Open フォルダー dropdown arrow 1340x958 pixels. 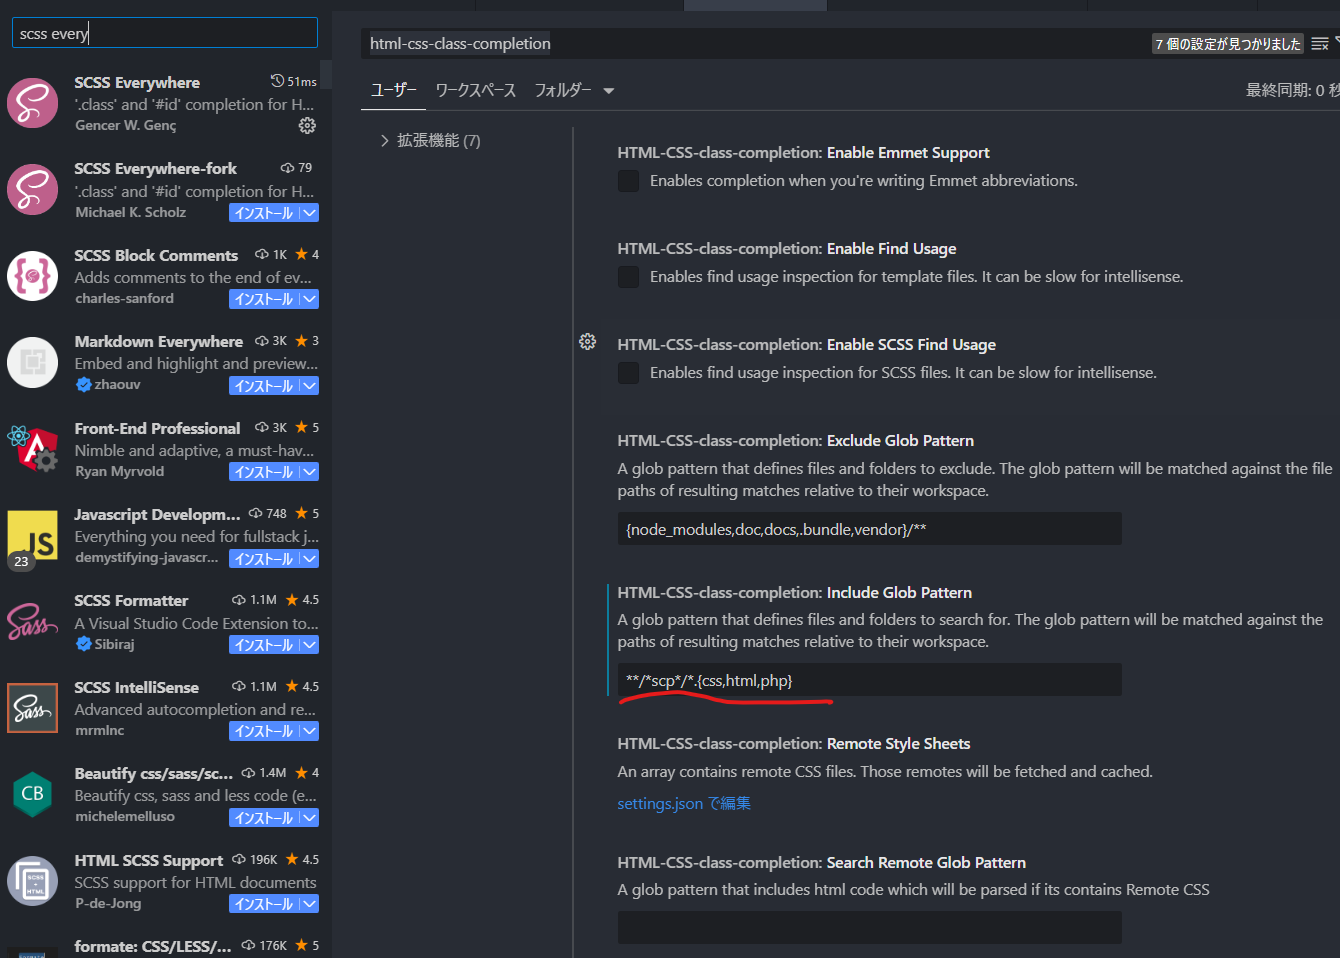608,91
